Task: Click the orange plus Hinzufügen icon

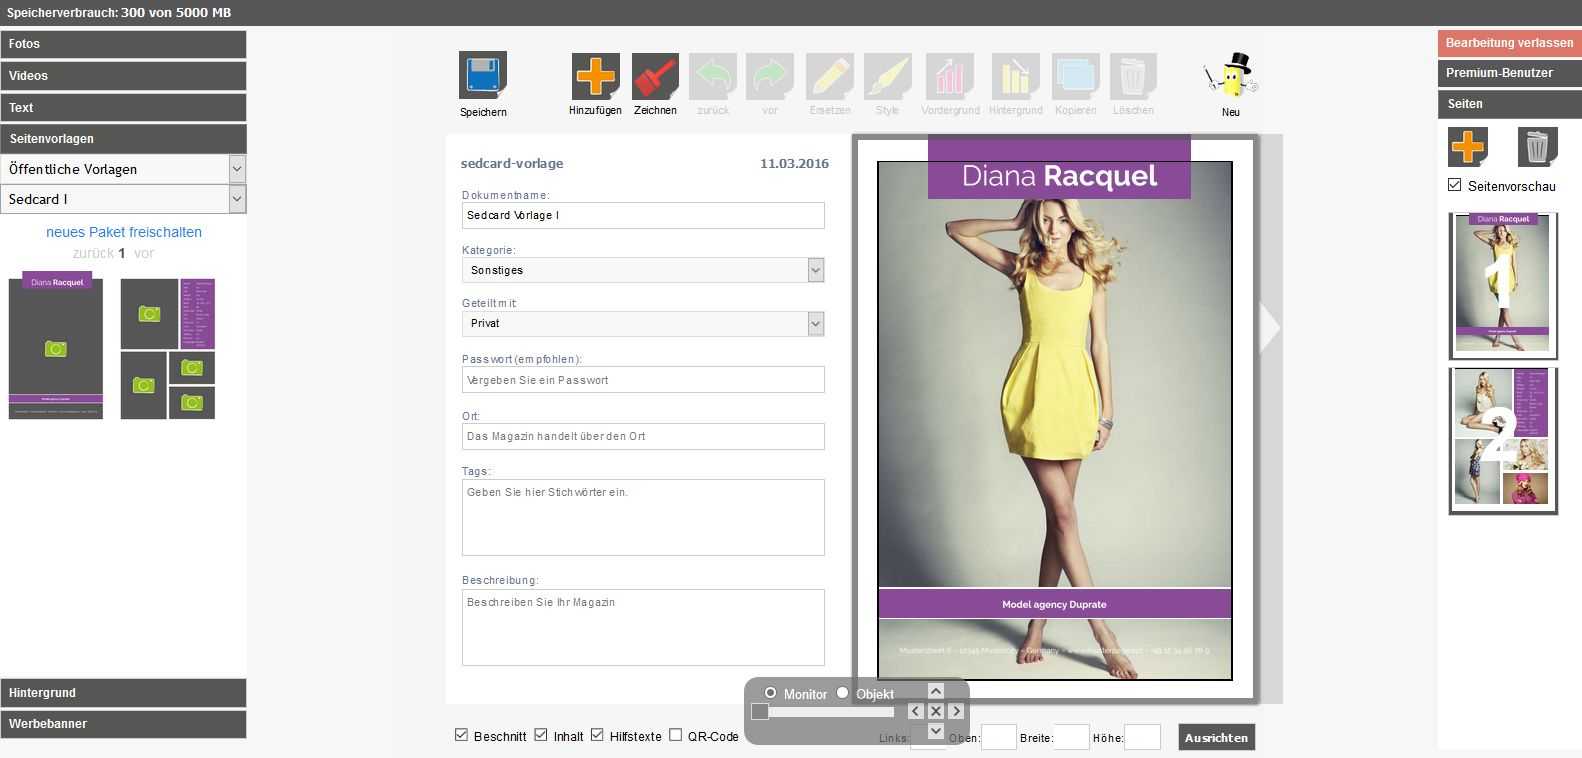Action: [595, 76]
